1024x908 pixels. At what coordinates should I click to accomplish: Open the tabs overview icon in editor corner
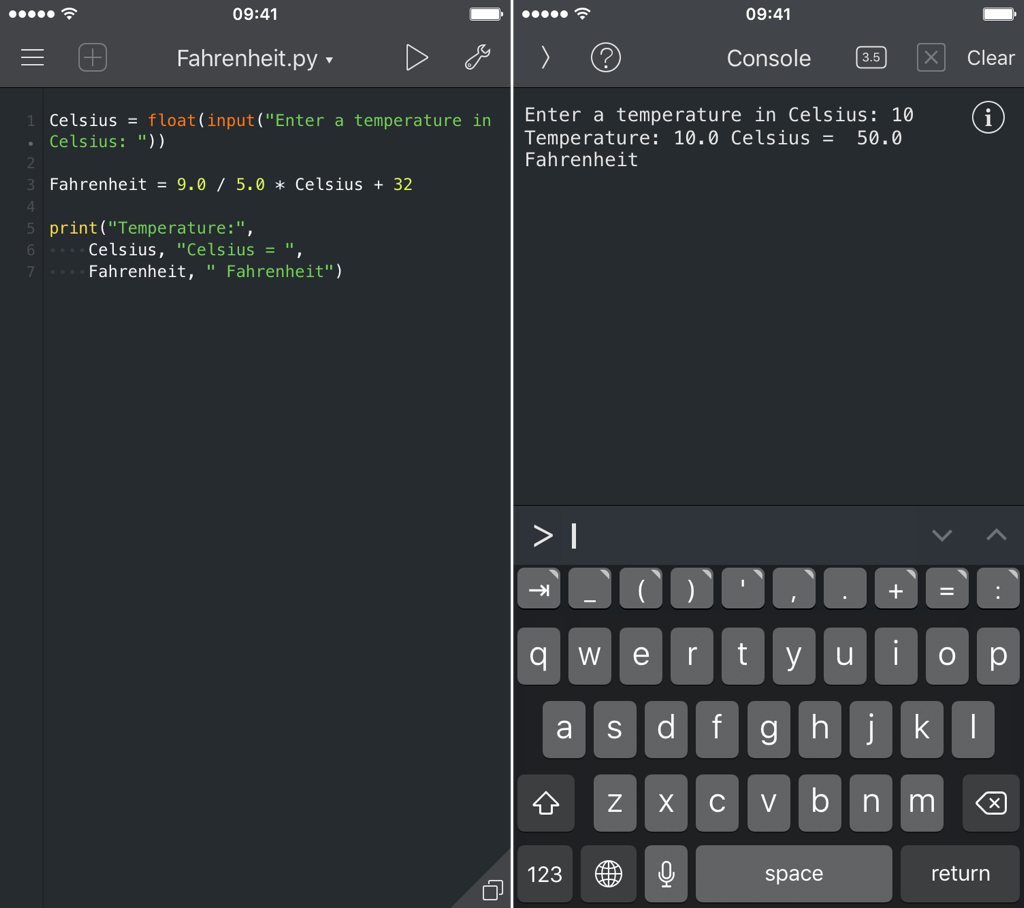(492, 890)
